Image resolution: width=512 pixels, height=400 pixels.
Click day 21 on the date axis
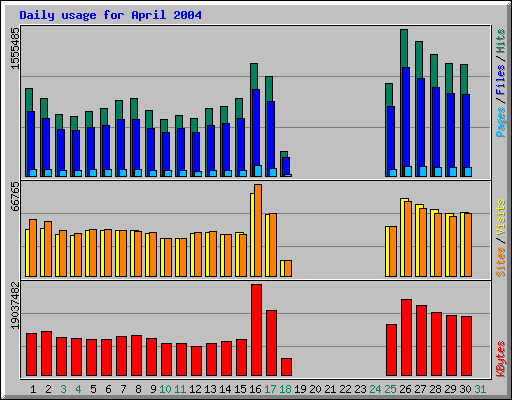coord(330,389)
